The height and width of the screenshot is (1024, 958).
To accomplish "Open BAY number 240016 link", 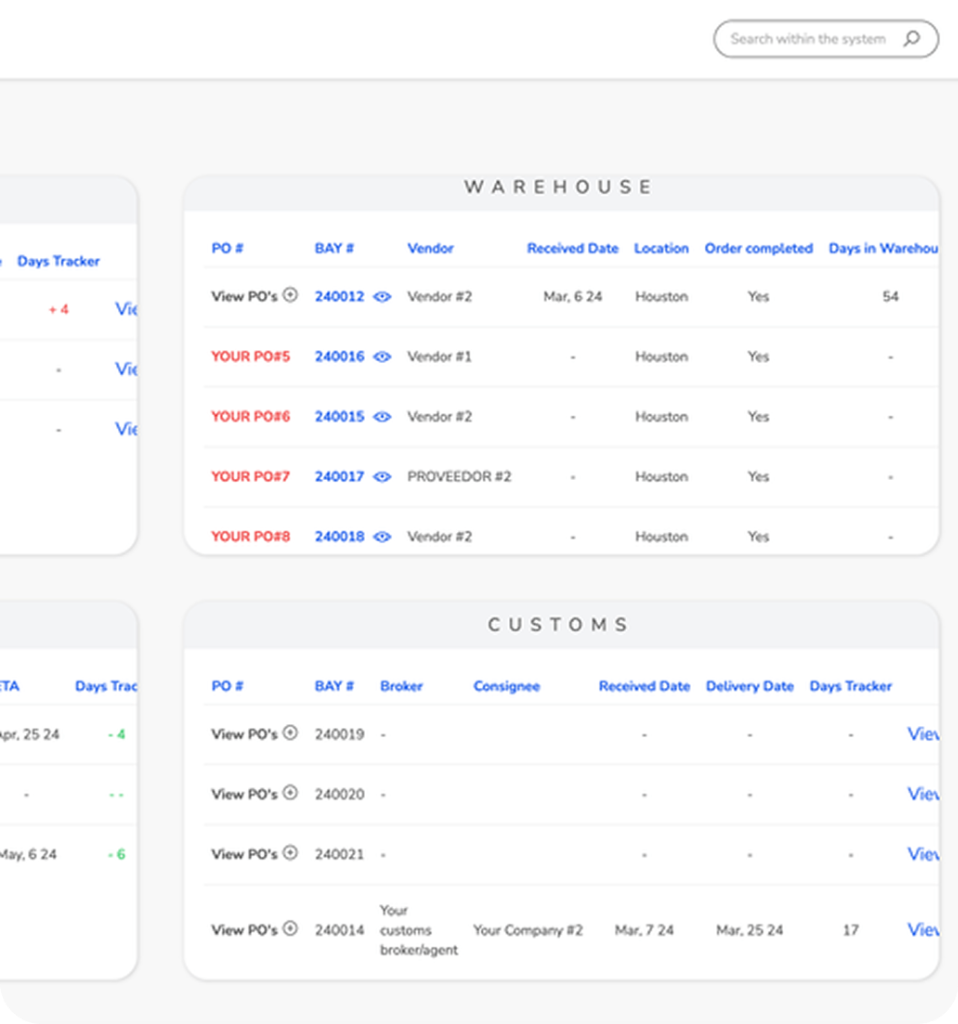I will [x=340, y=357].
